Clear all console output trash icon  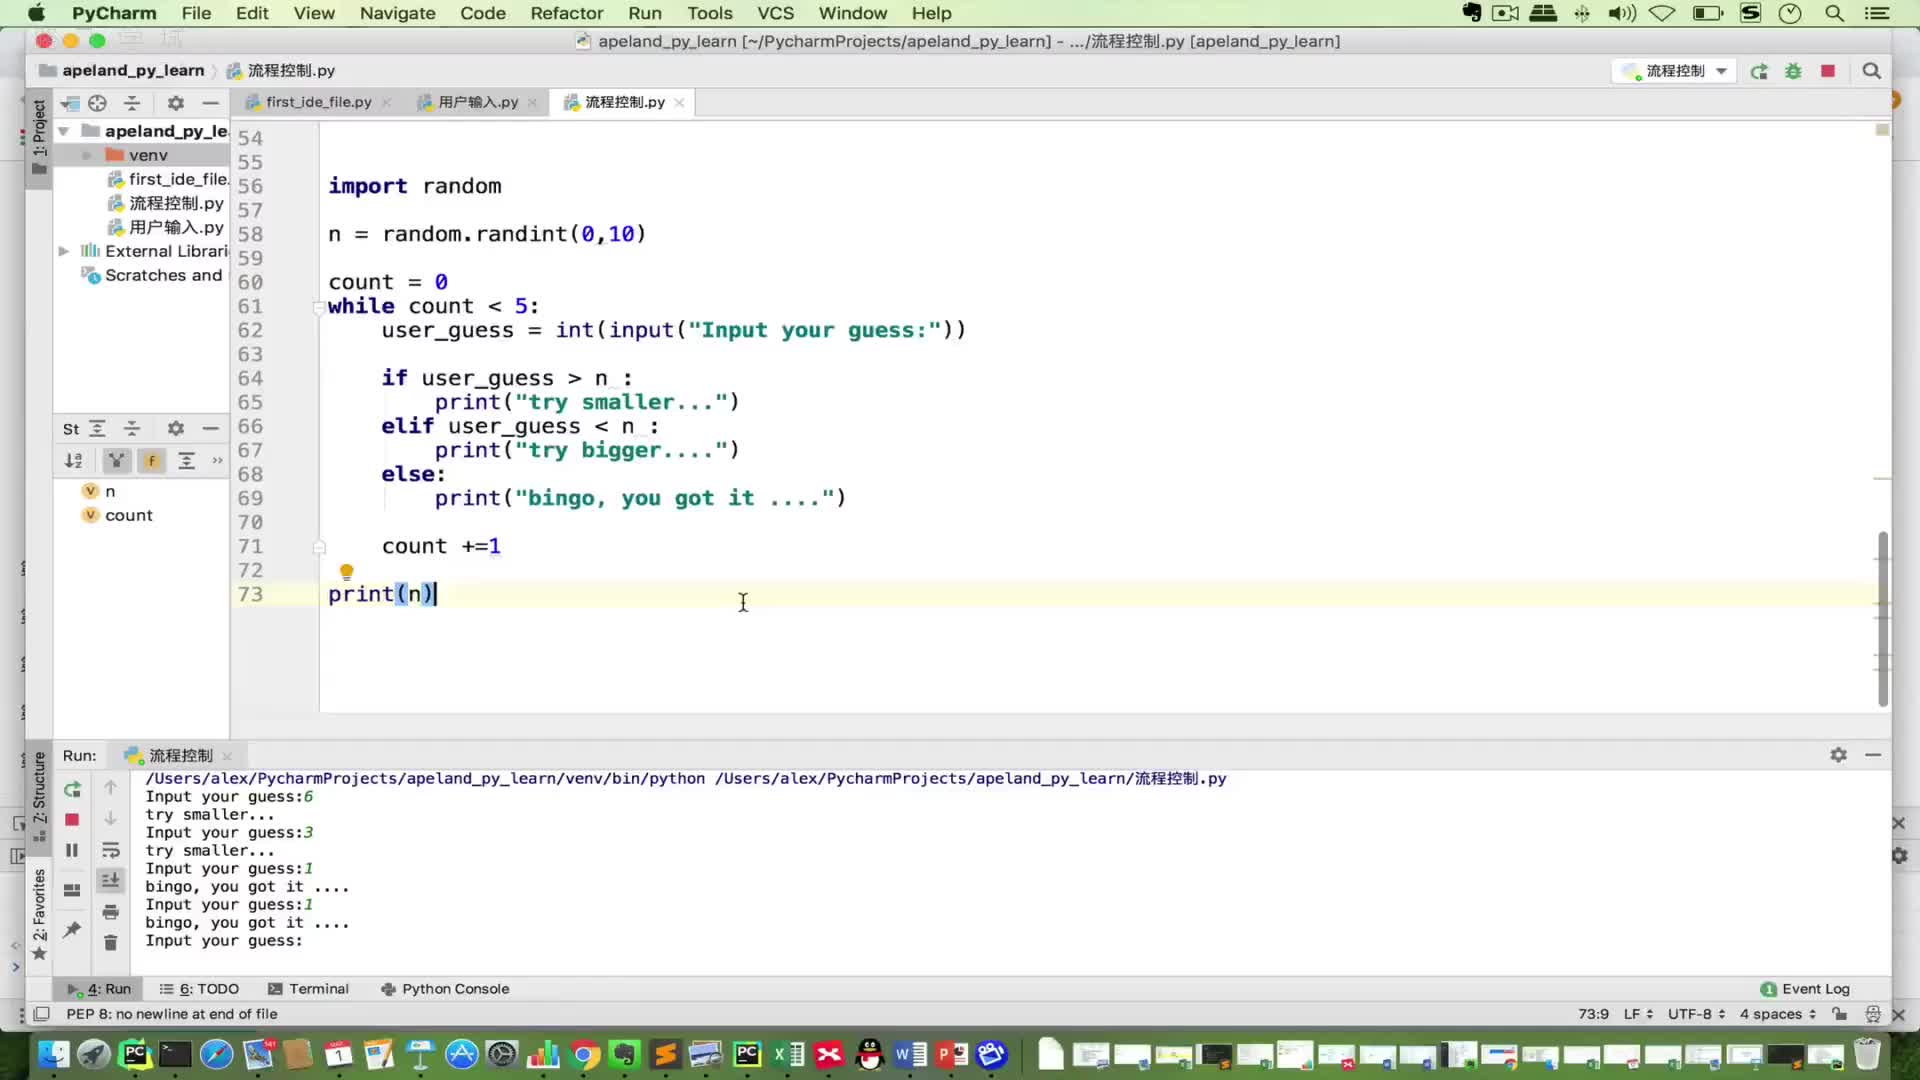[x=111, y=942]
